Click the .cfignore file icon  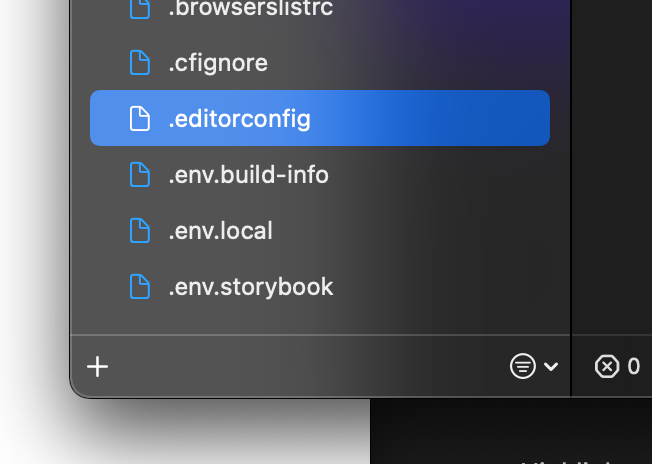140,63
